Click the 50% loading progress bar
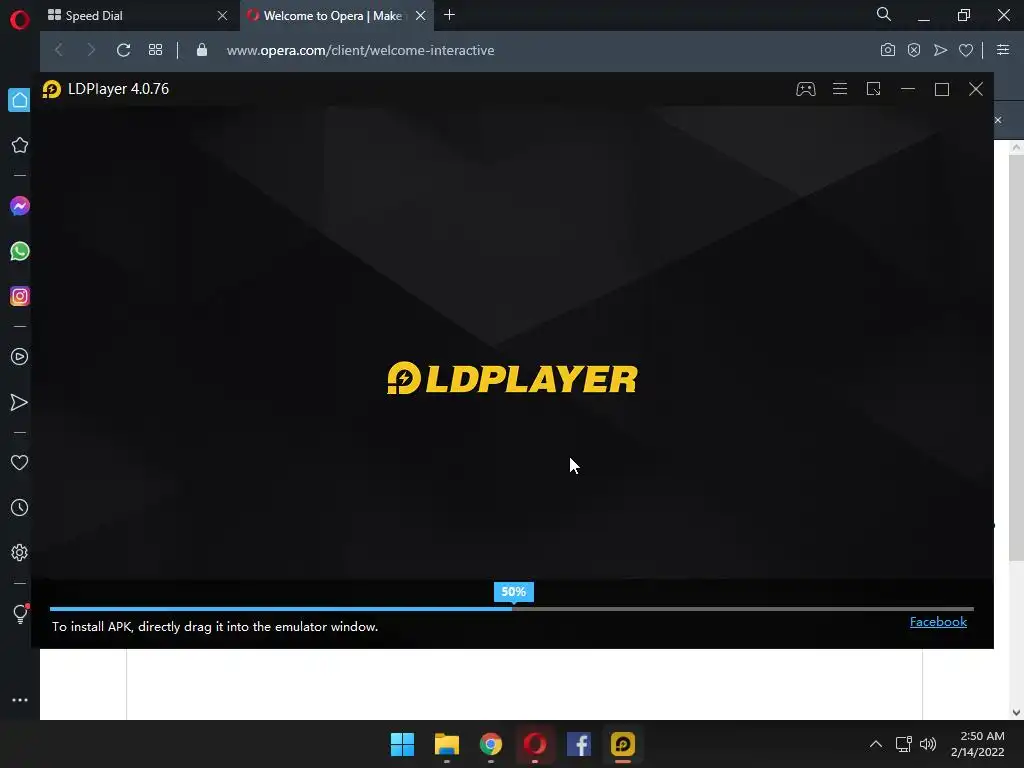 [512, 609]
